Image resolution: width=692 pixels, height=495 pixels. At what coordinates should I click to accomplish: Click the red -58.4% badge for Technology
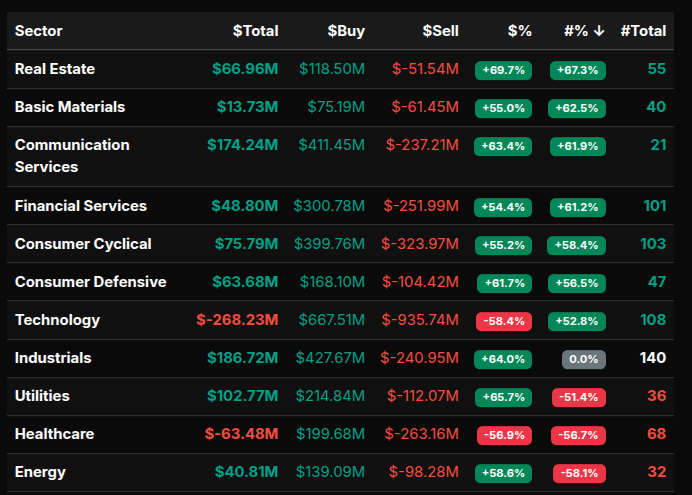[x=503, y=321]
